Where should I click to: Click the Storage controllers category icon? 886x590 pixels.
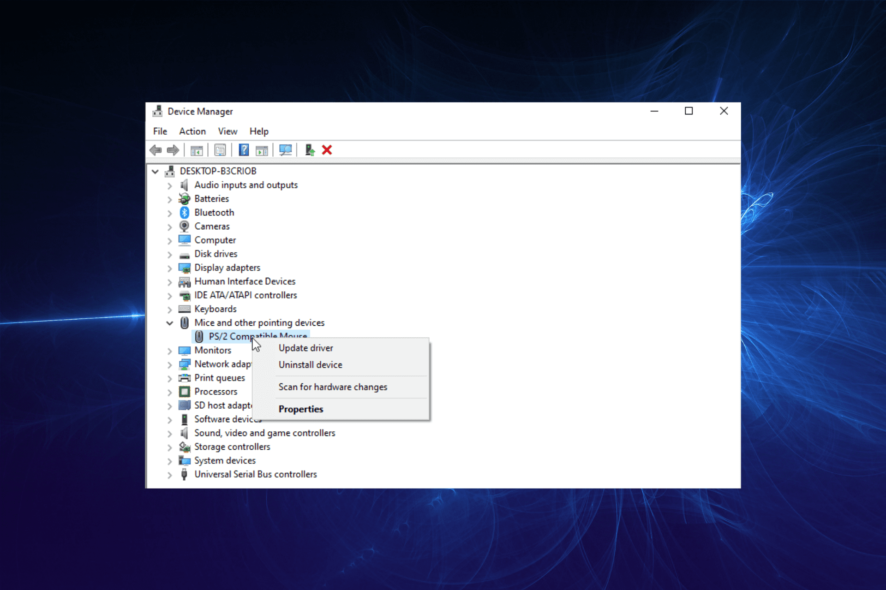(184, 446)
